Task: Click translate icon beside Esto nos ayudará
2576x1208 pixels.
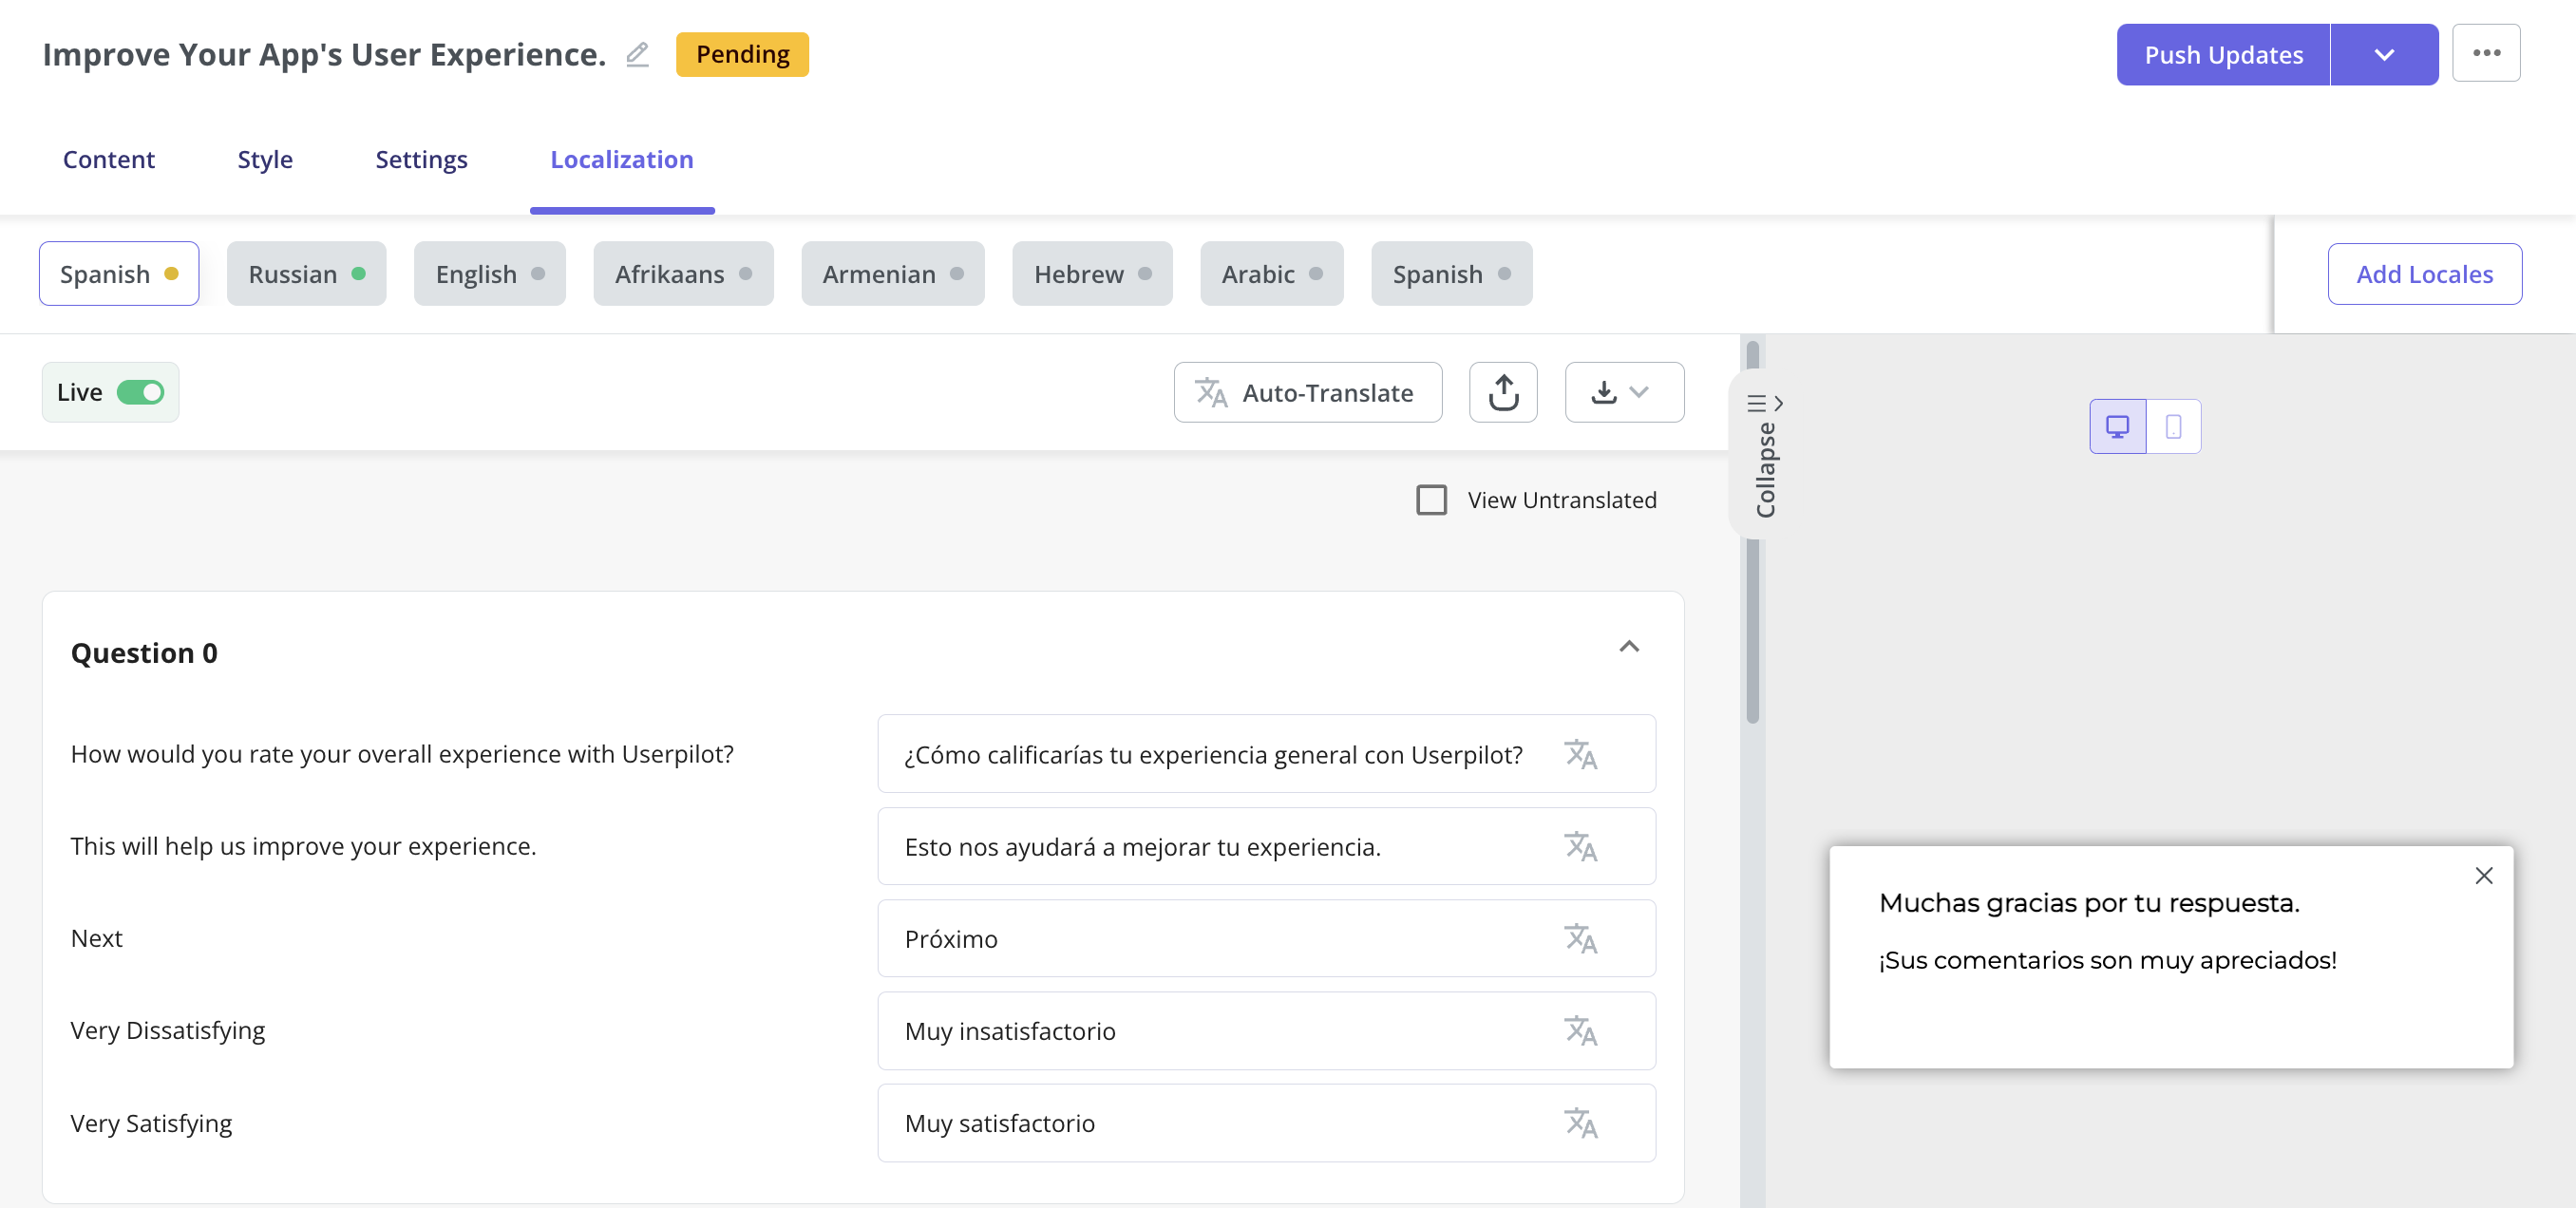Action: (1580, 846)
